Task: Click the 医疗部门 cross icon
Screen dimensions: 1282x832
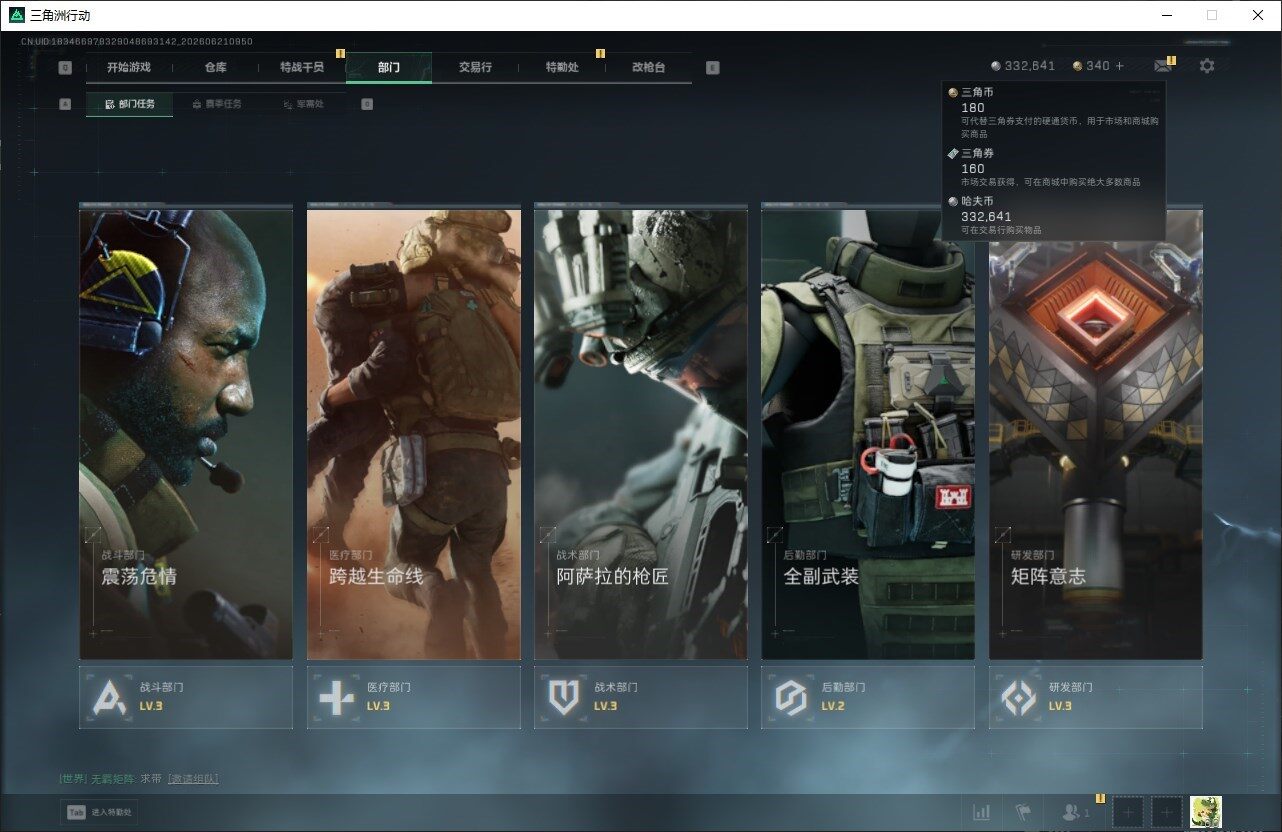Action: [x=336, y=697]
